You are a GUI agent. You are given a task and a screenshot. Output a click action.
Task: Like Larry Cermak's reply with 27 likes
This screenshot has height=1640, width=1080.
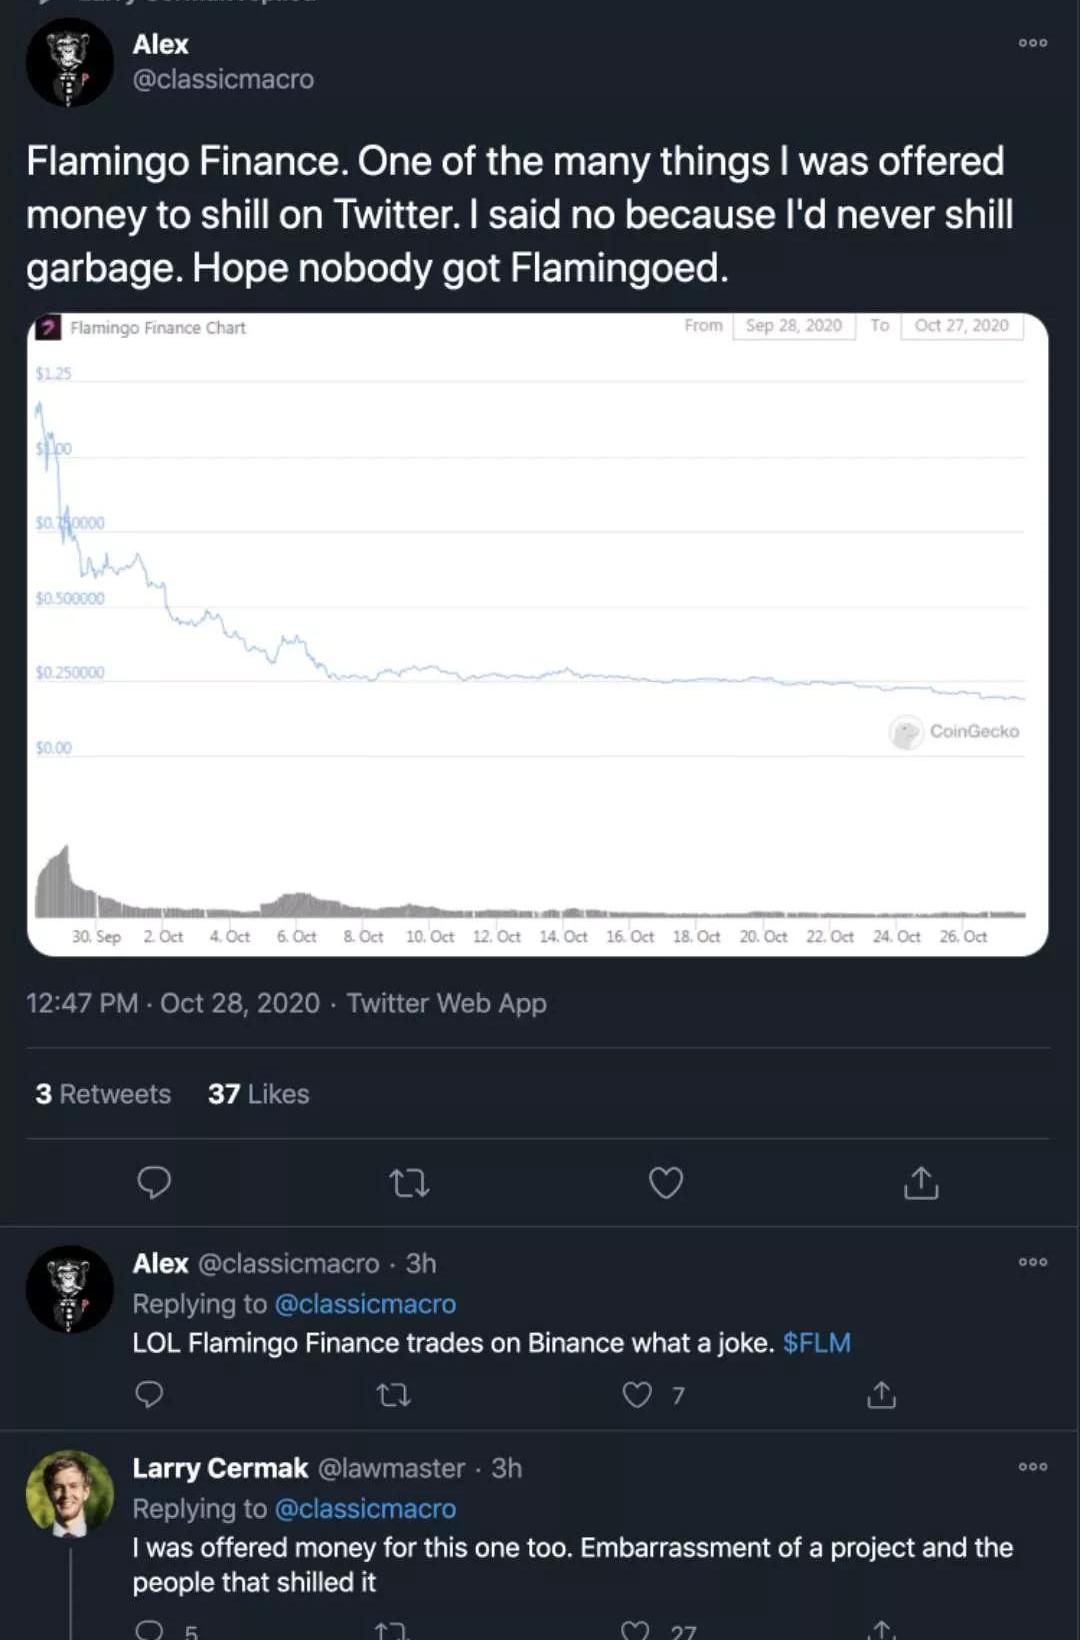(636, 1630)
